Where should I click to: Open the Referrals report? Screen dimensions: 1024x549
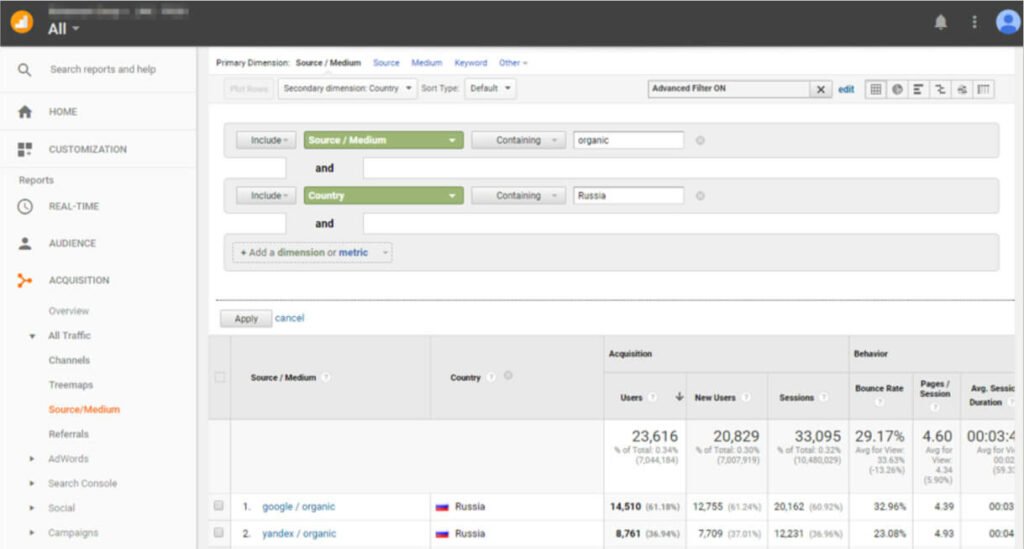(69, 434)
